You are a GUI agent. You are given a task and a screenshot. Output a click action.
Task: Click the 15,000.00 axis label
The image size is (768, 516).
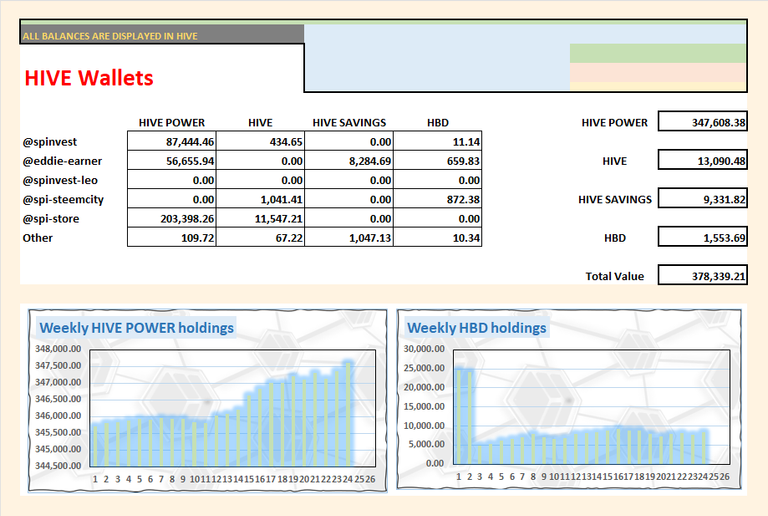click(424, 406)
